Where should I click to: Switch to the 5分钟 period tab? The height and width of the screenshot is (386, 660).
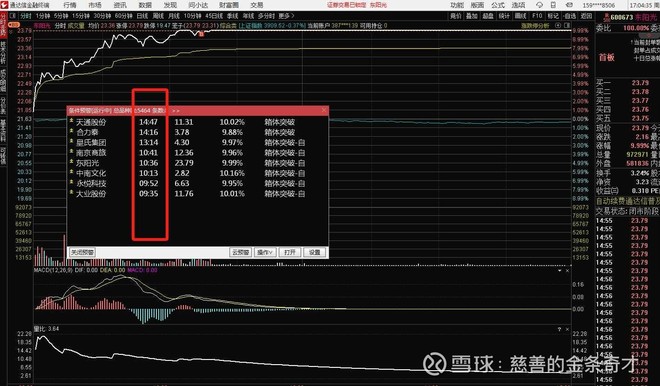point(61,16)
